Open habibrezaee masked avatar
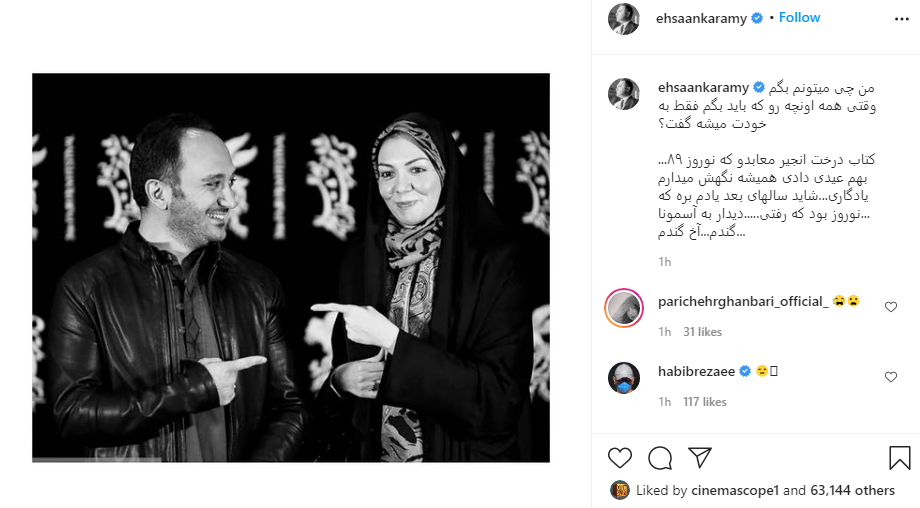The width and height of the screenshot is (920, 508). coord(624,378)
